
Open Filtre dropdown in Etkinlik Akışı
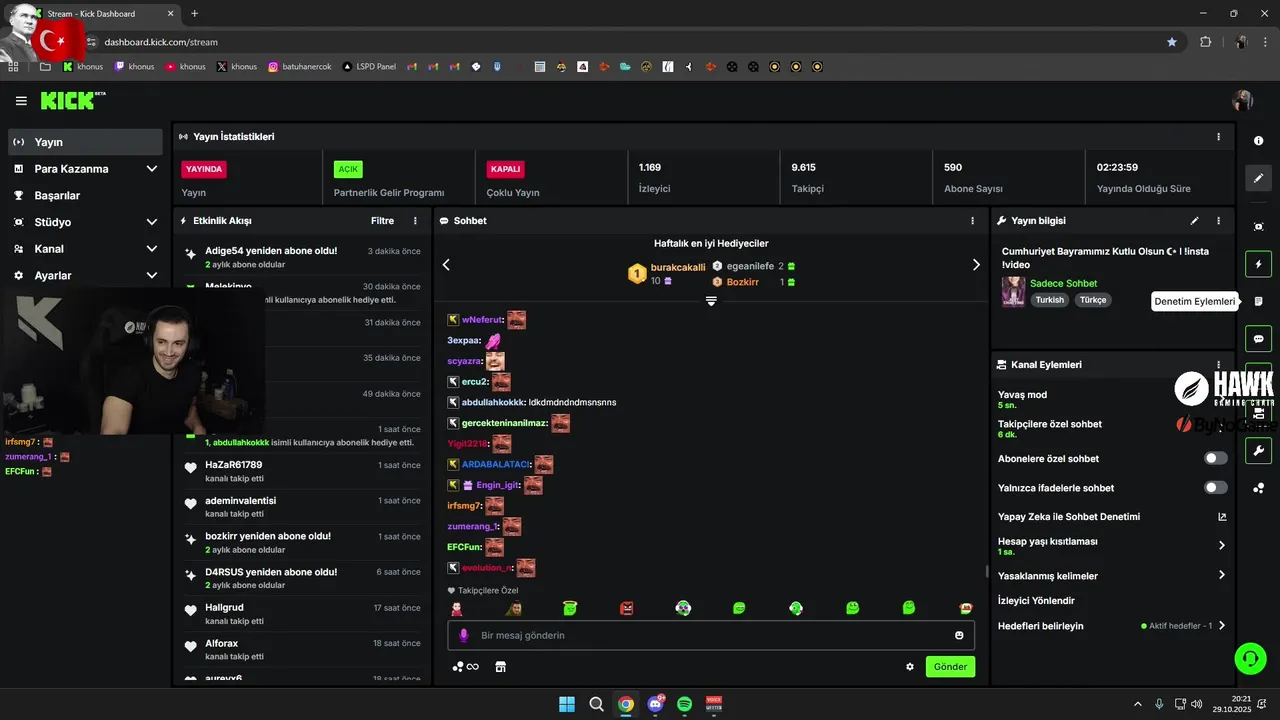382,220
